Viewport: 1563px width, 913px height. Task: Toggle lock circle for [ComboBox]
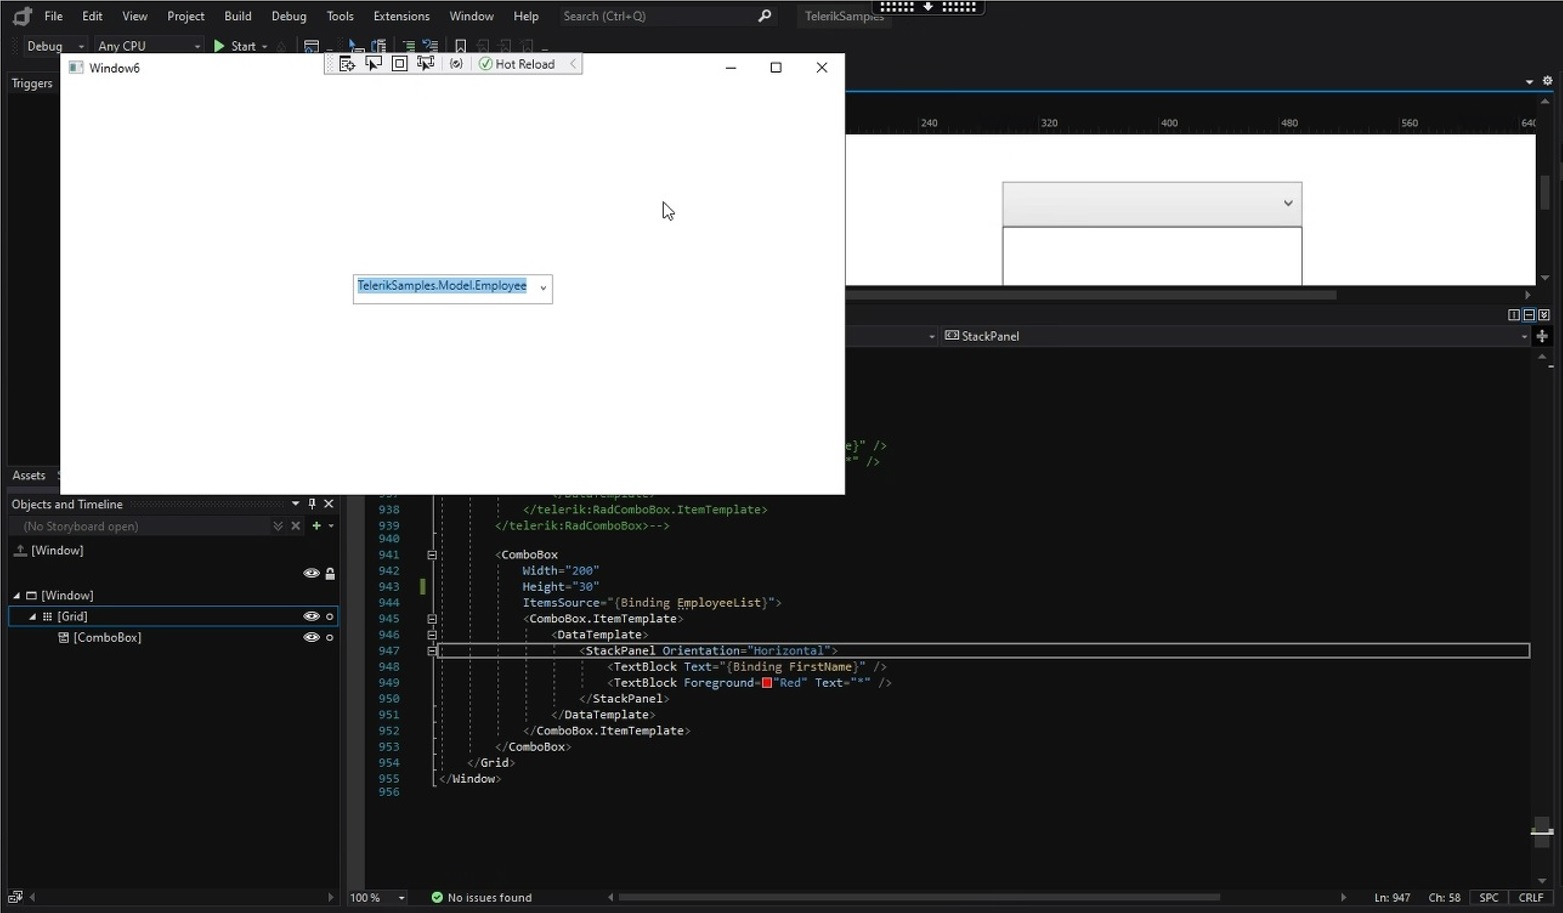330,638
